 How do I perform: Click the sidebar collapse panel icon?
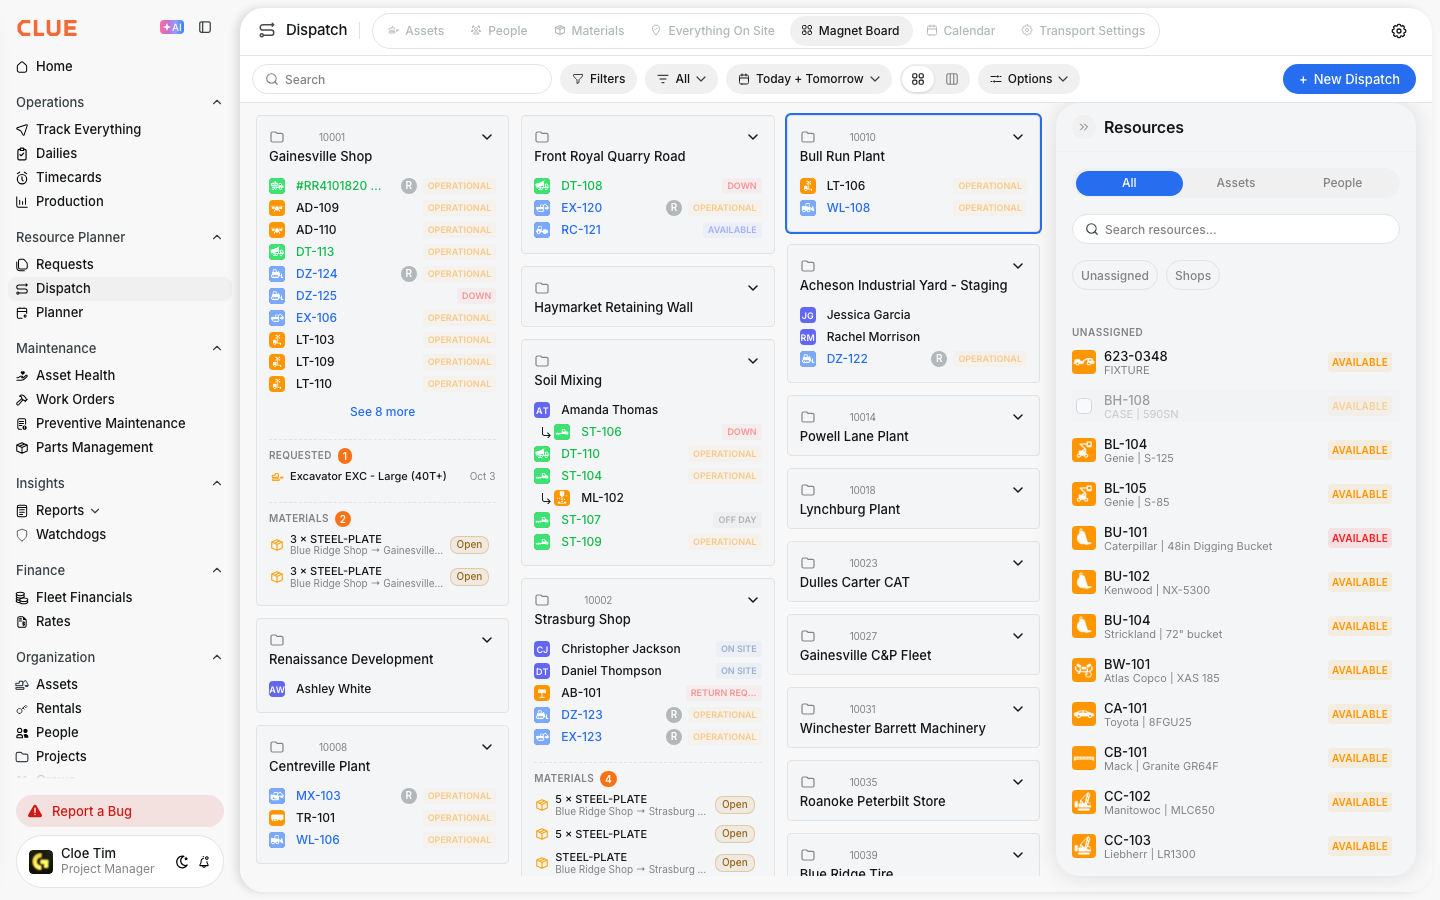pos(205,28)
